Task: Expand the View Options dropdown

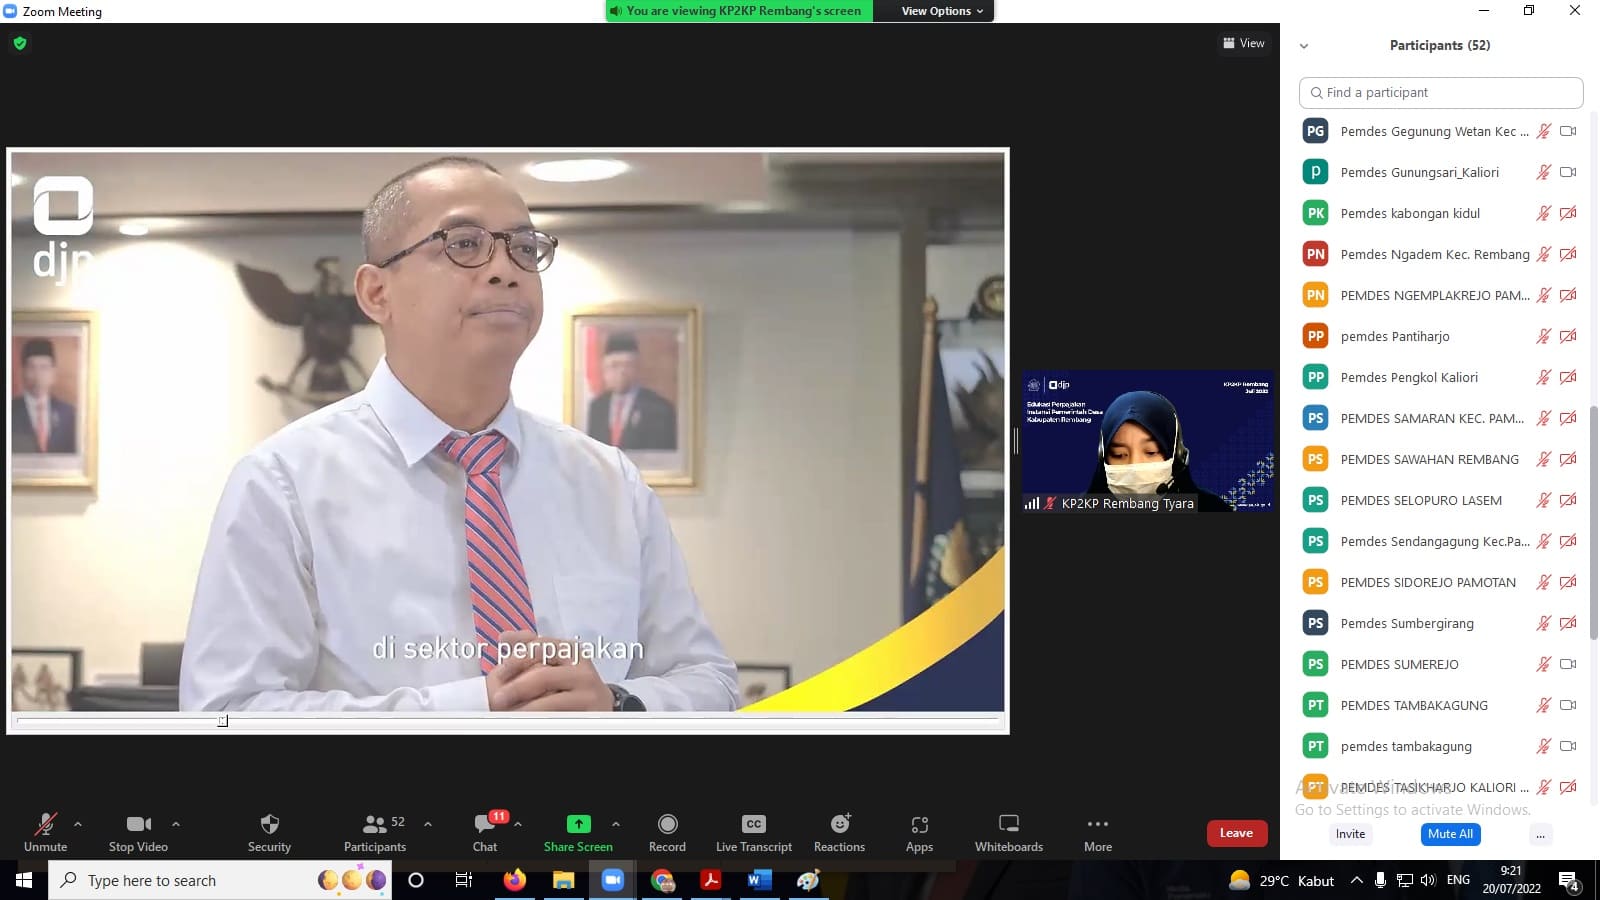Action: click(941, 11)
